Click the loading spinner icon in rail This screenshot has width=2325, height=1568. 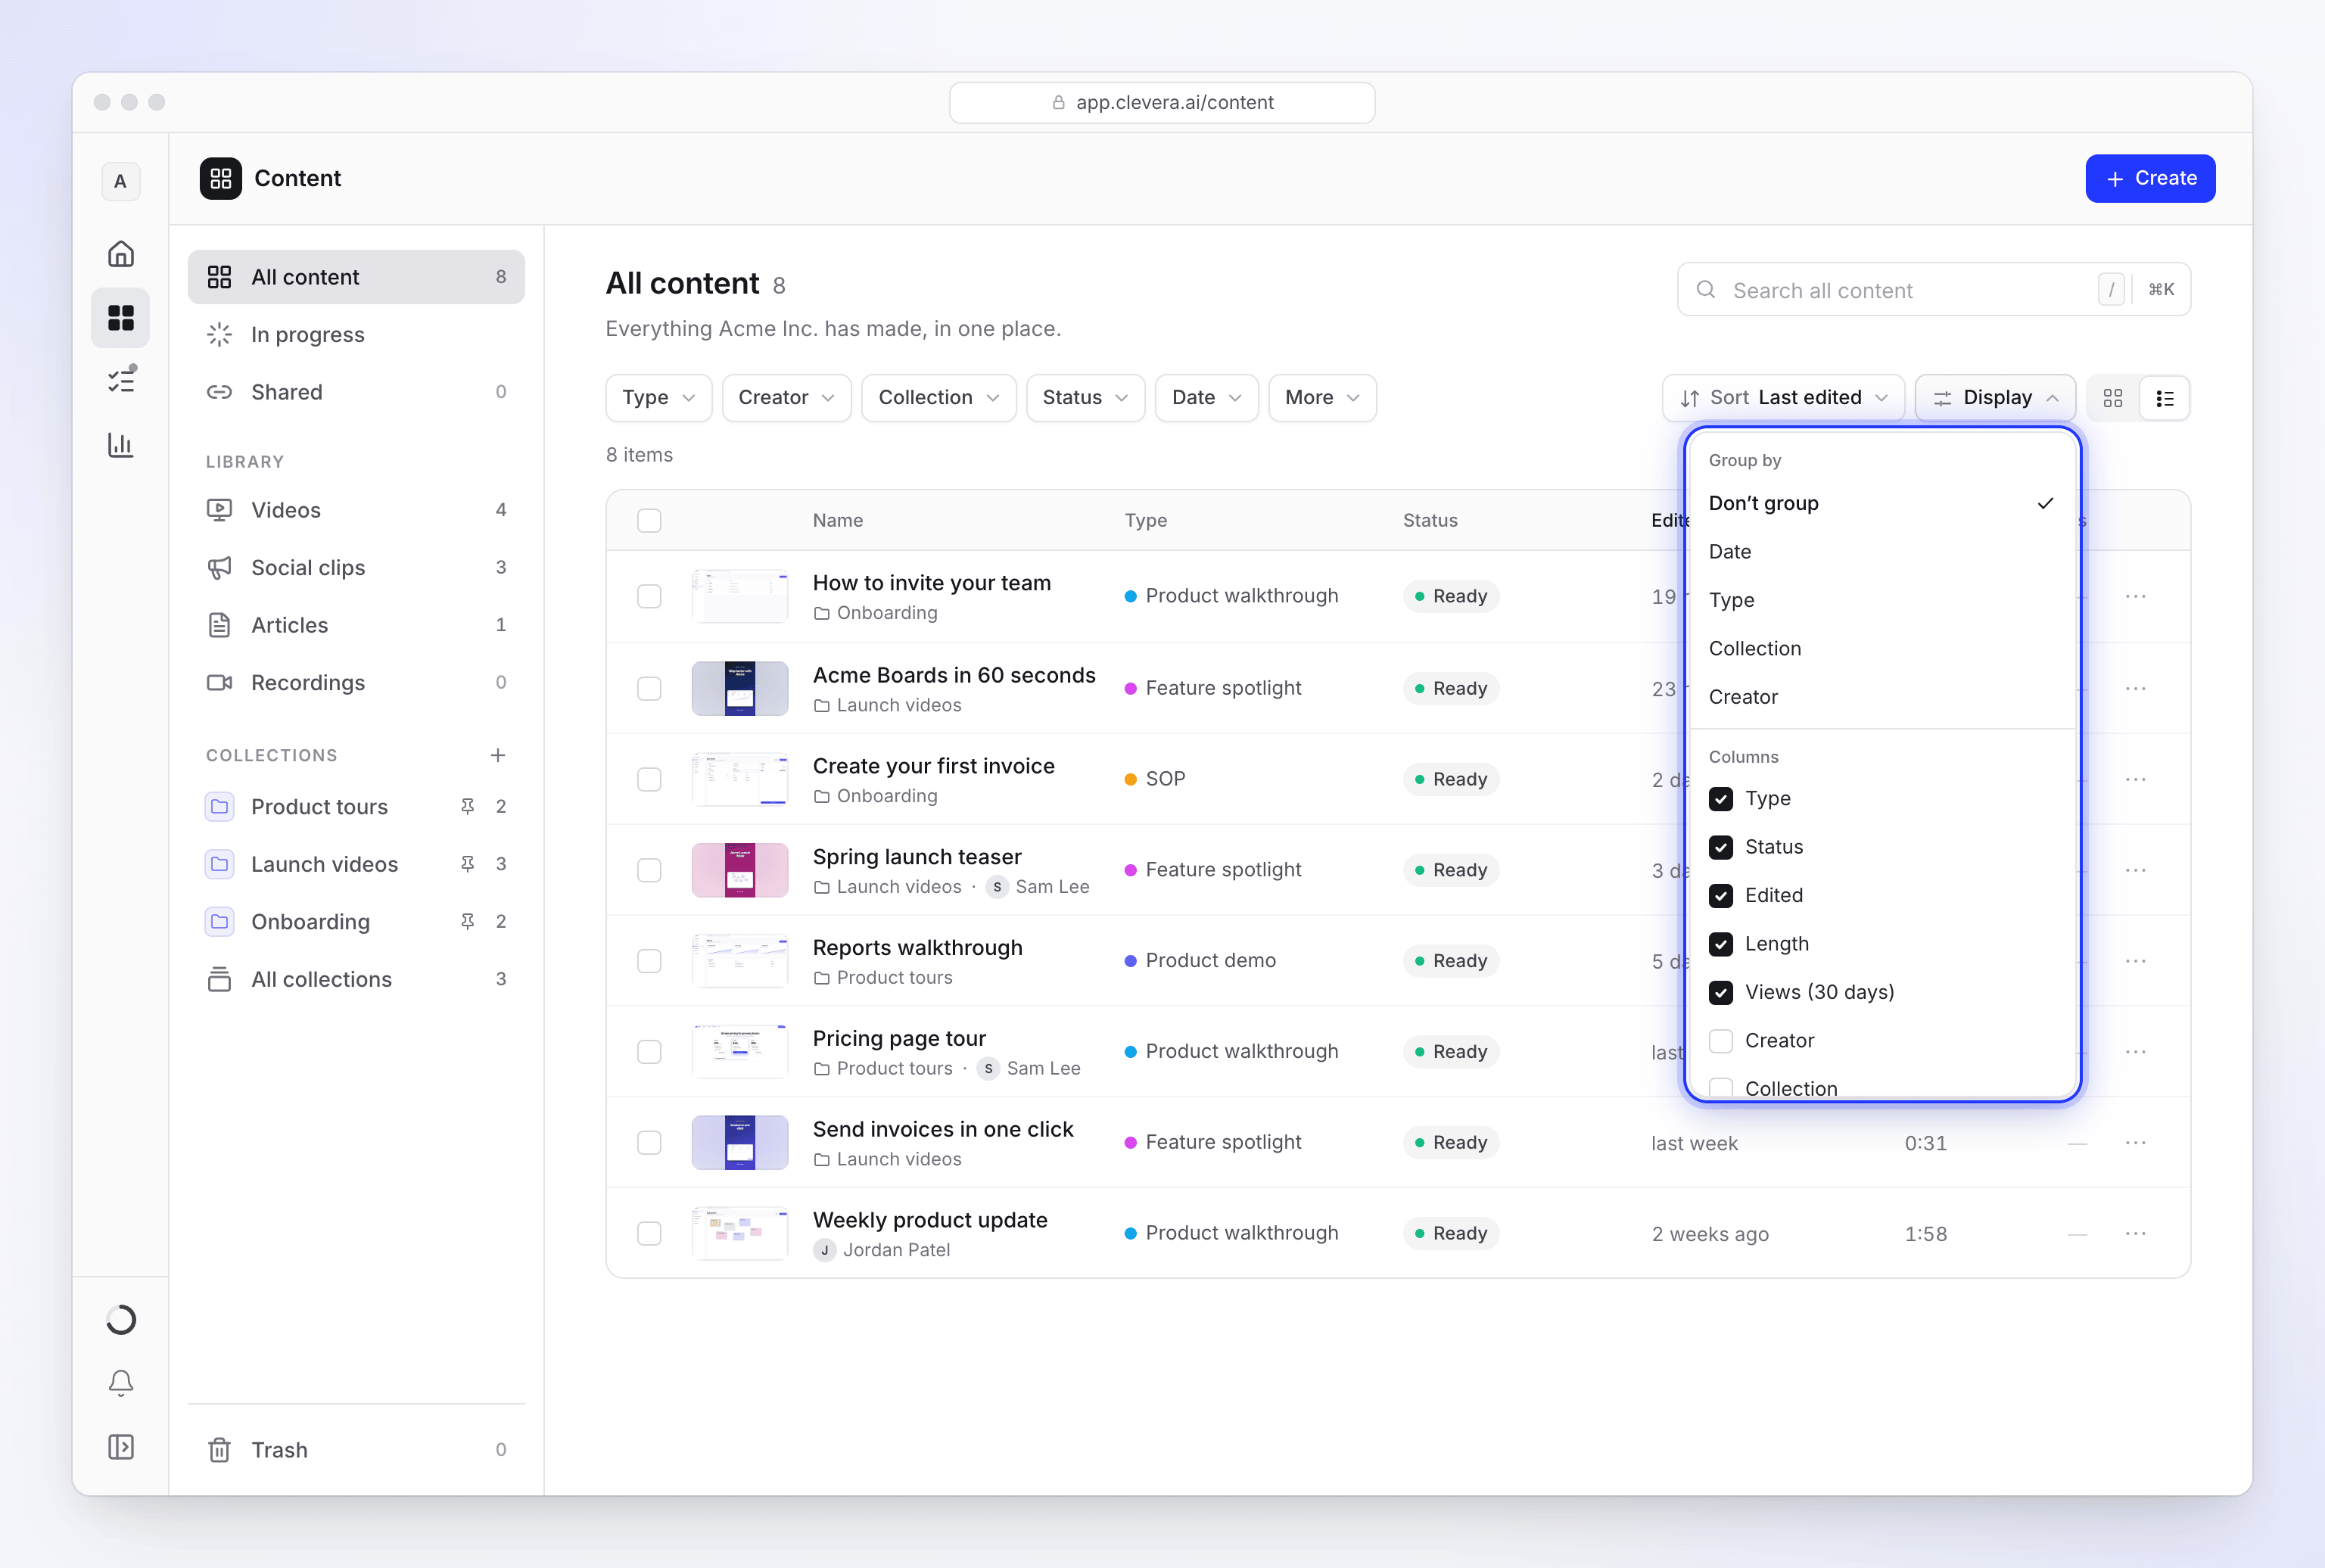pyautogui.click(x=121, y=1320)
